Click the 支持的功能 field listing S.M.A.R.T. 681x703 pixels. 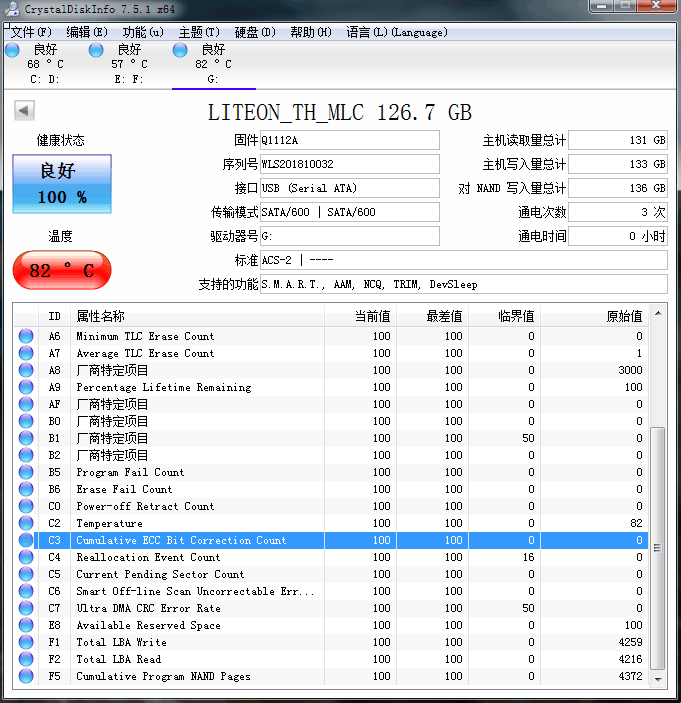pyautogui.click(x=464, y=284)
